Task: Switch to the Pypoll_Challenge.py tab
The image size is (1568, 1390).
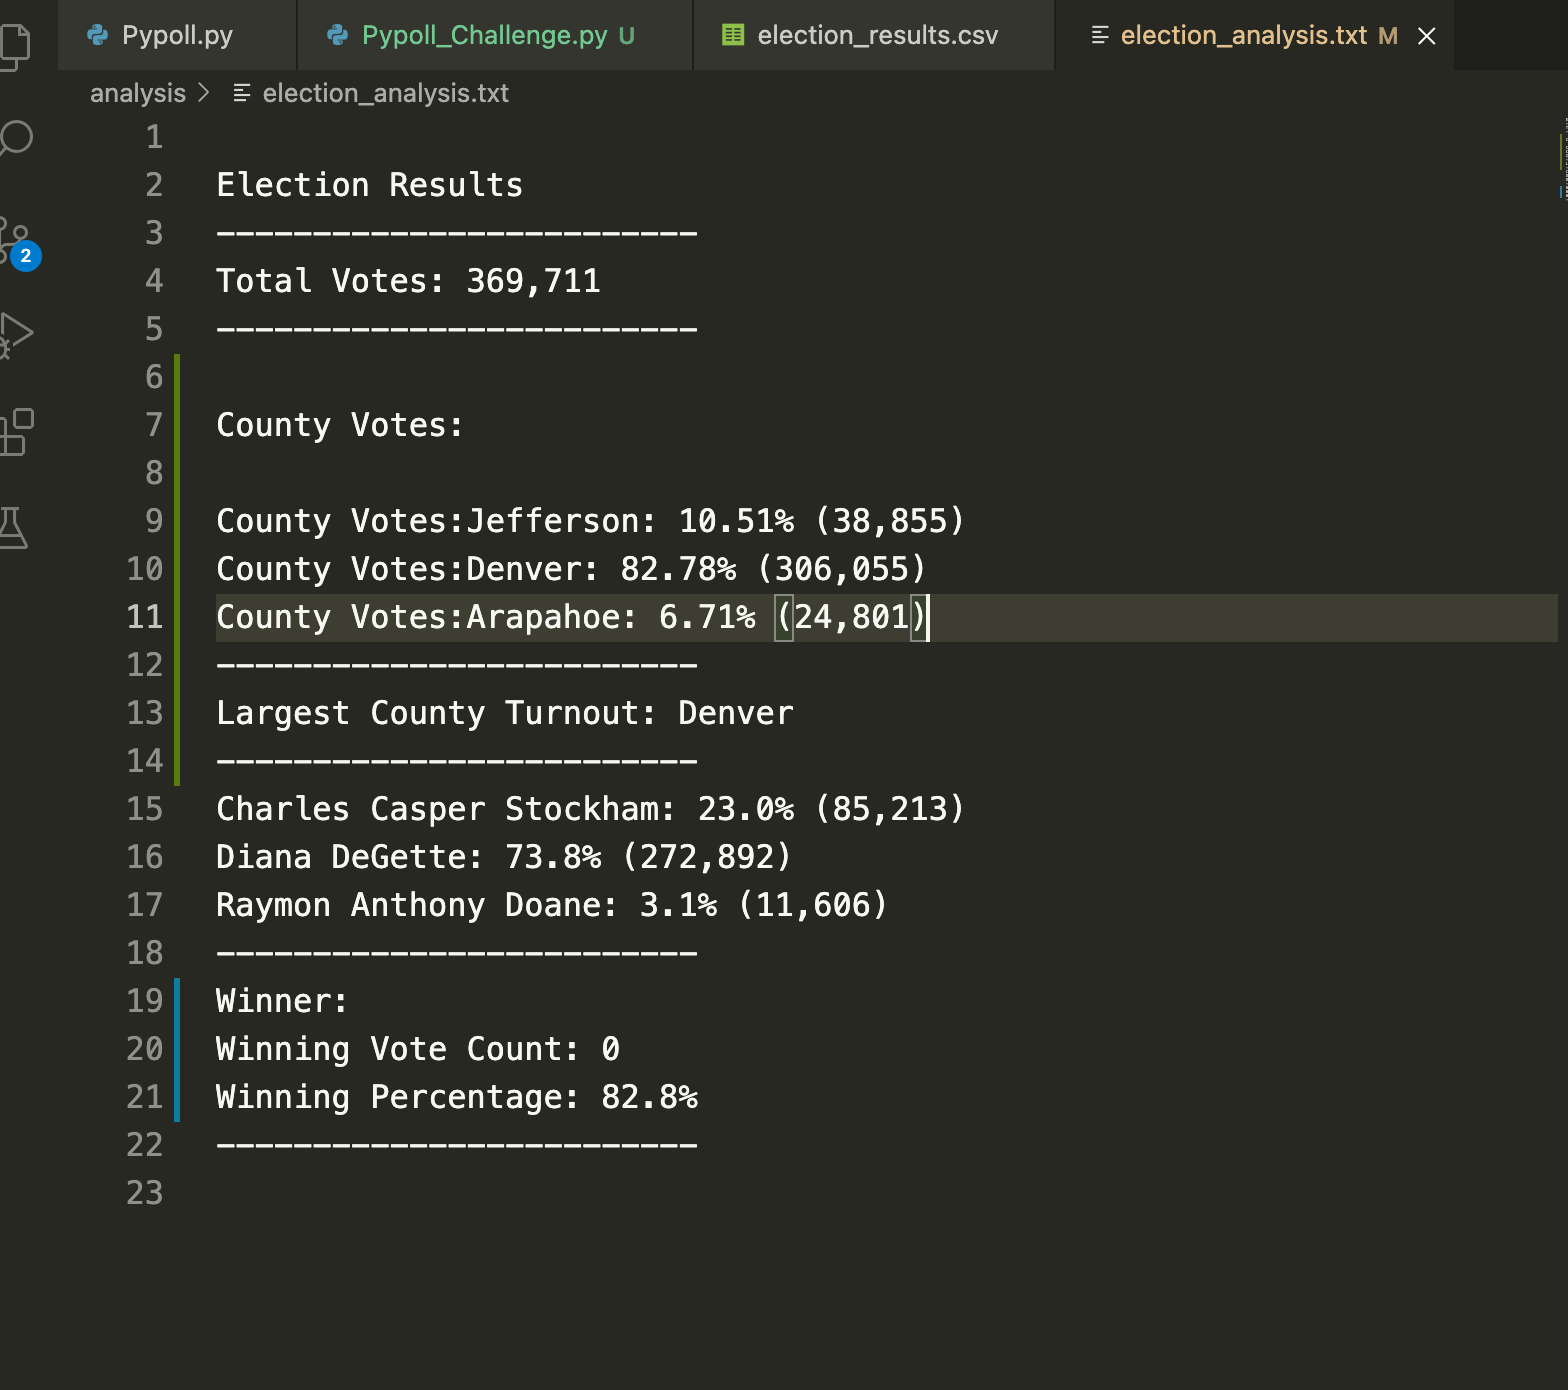Action: [495, 35]
